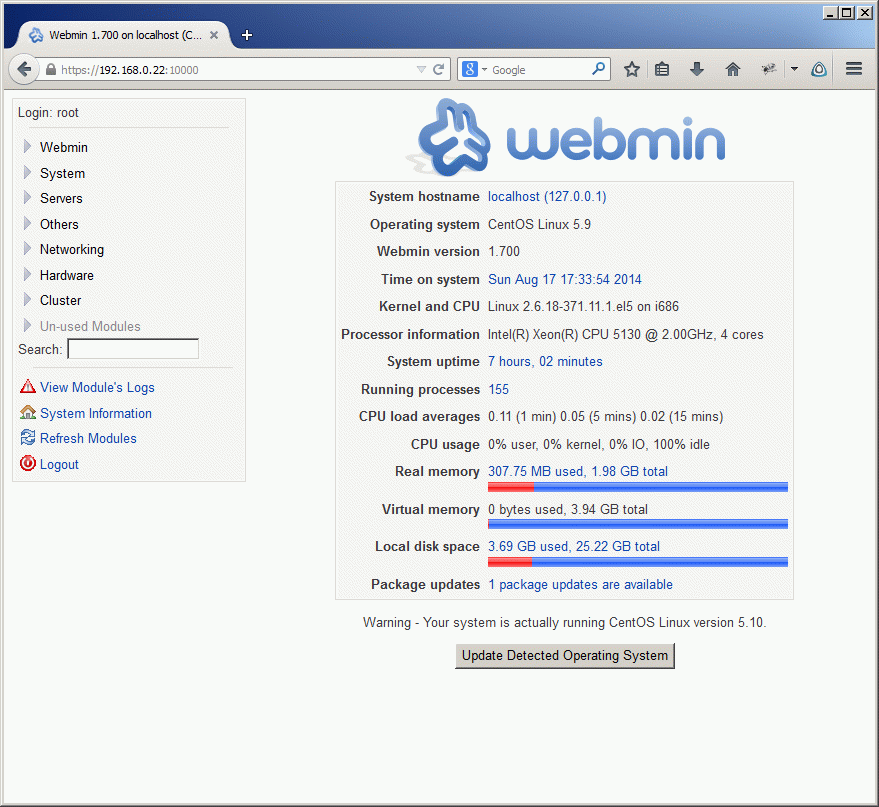The image size is (879, 807).
Task: Go to home page icon
Action: (x=733, y=69)
